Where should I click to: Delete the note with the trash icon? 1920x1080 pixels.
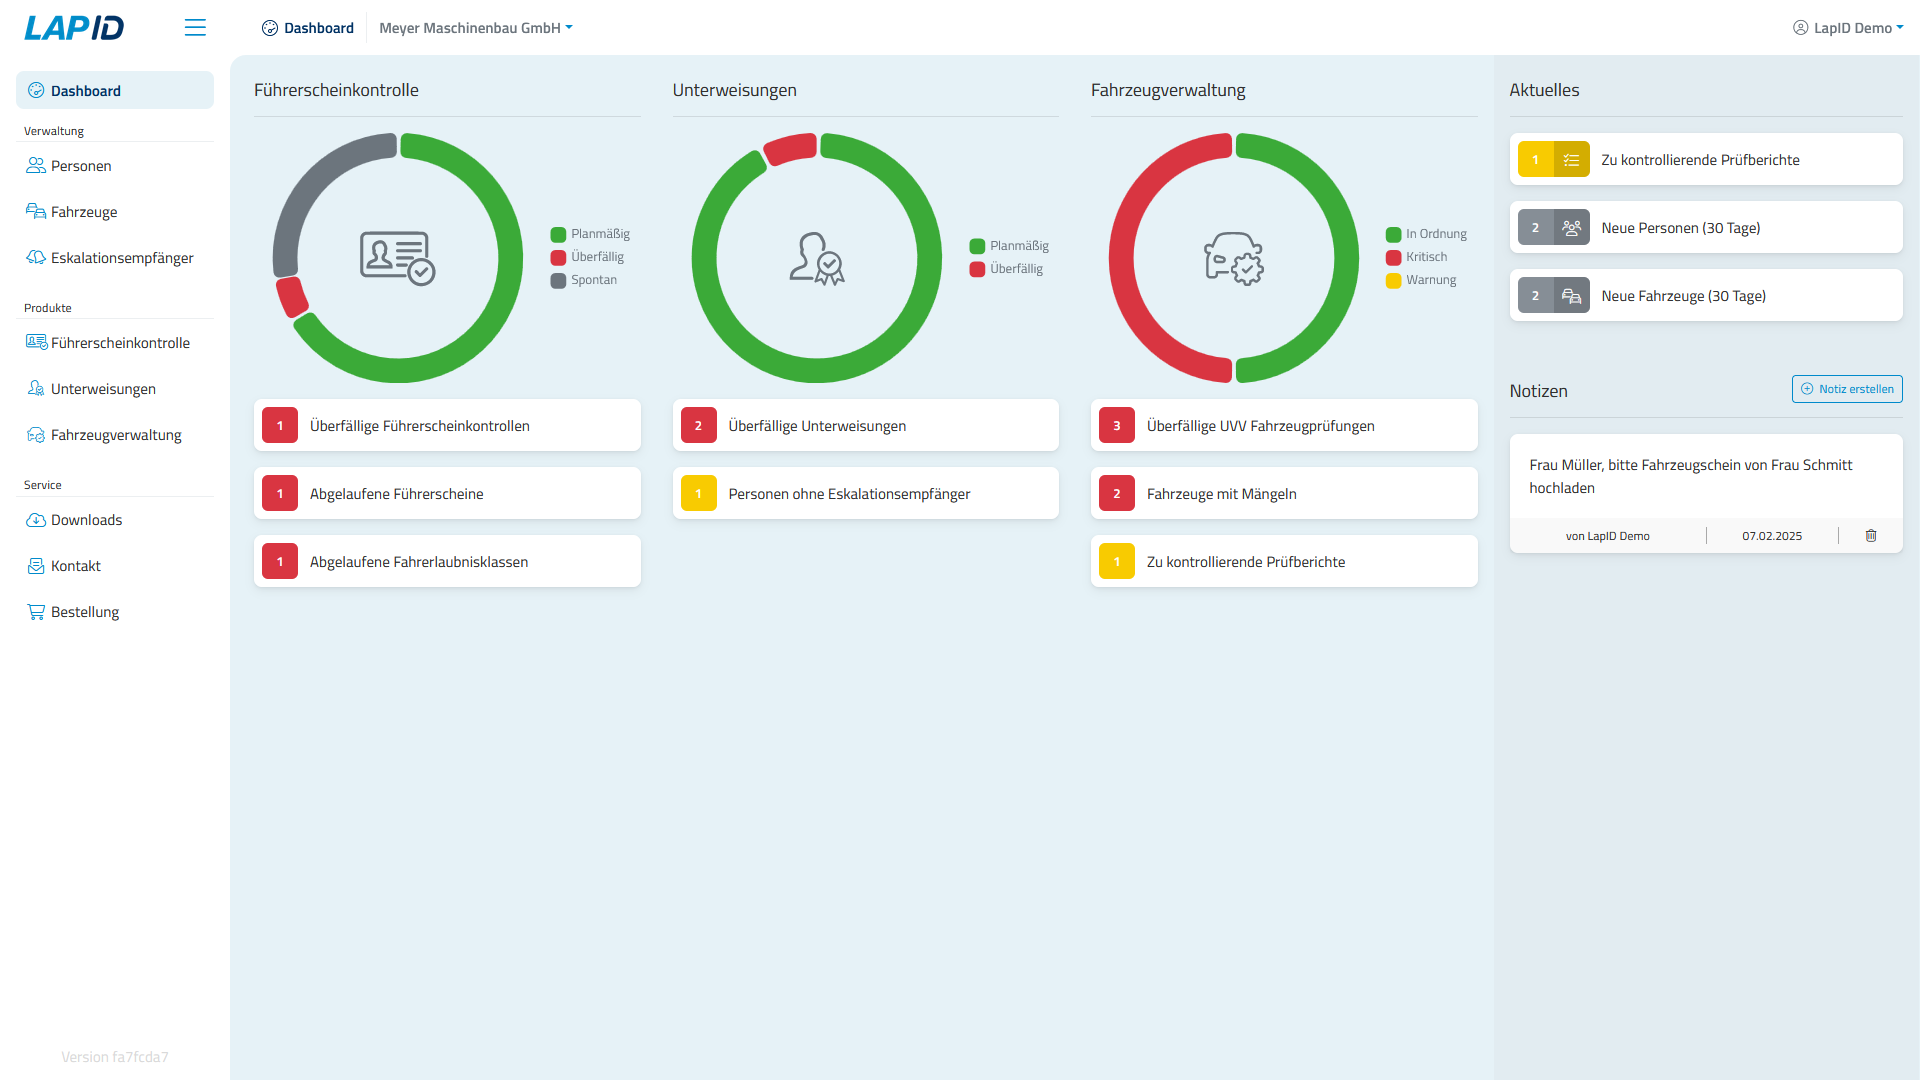point(1871,535)
